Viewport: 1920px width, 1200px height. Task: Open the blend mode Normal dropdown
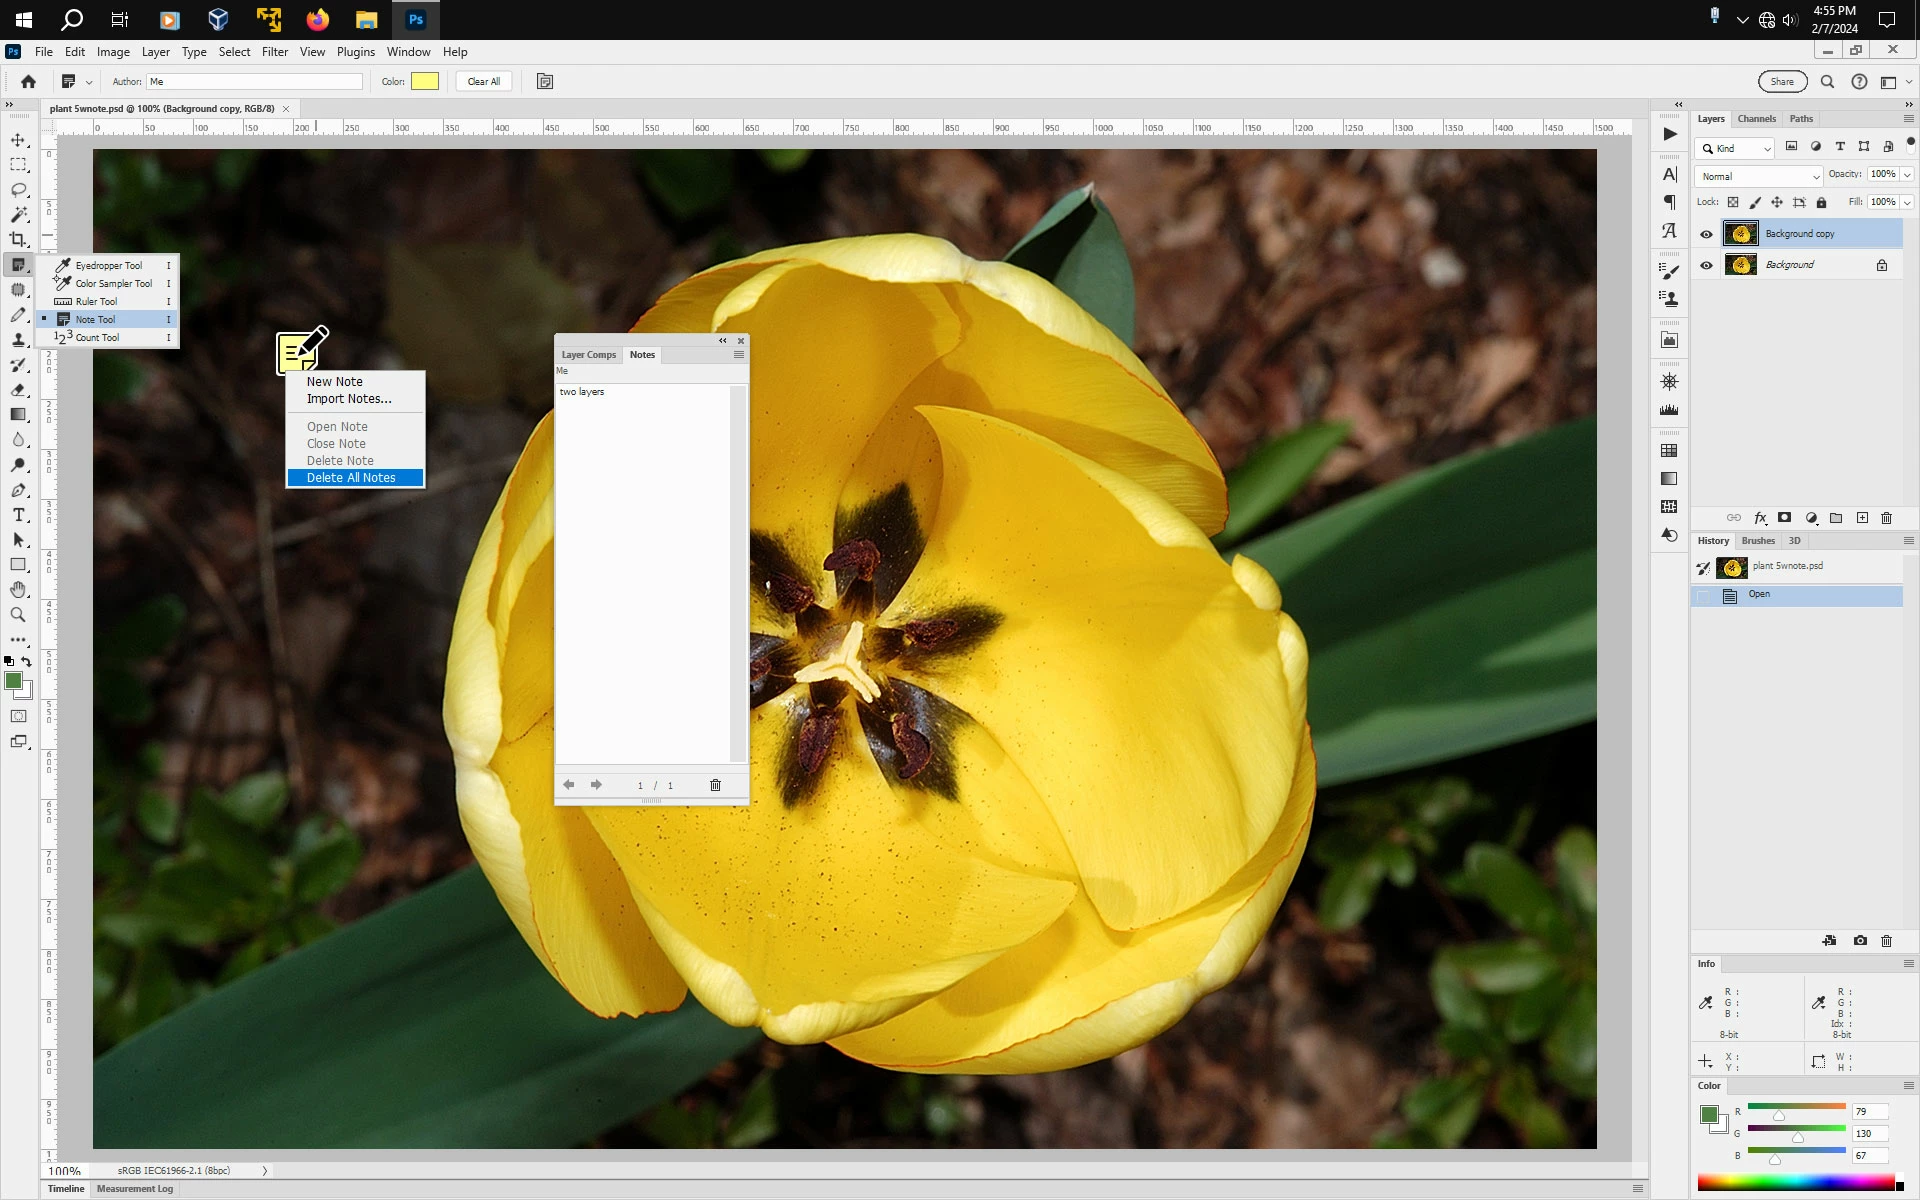pos(1758,176)
